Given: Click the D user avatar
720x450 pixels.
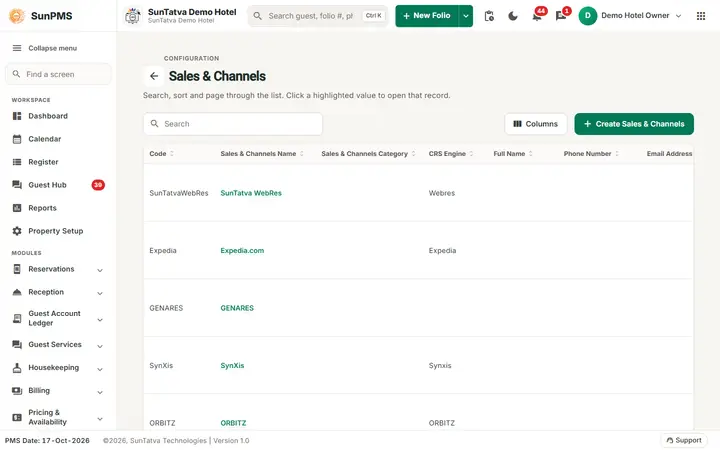Looking at the screenshot, I should [x=588, y=16].
